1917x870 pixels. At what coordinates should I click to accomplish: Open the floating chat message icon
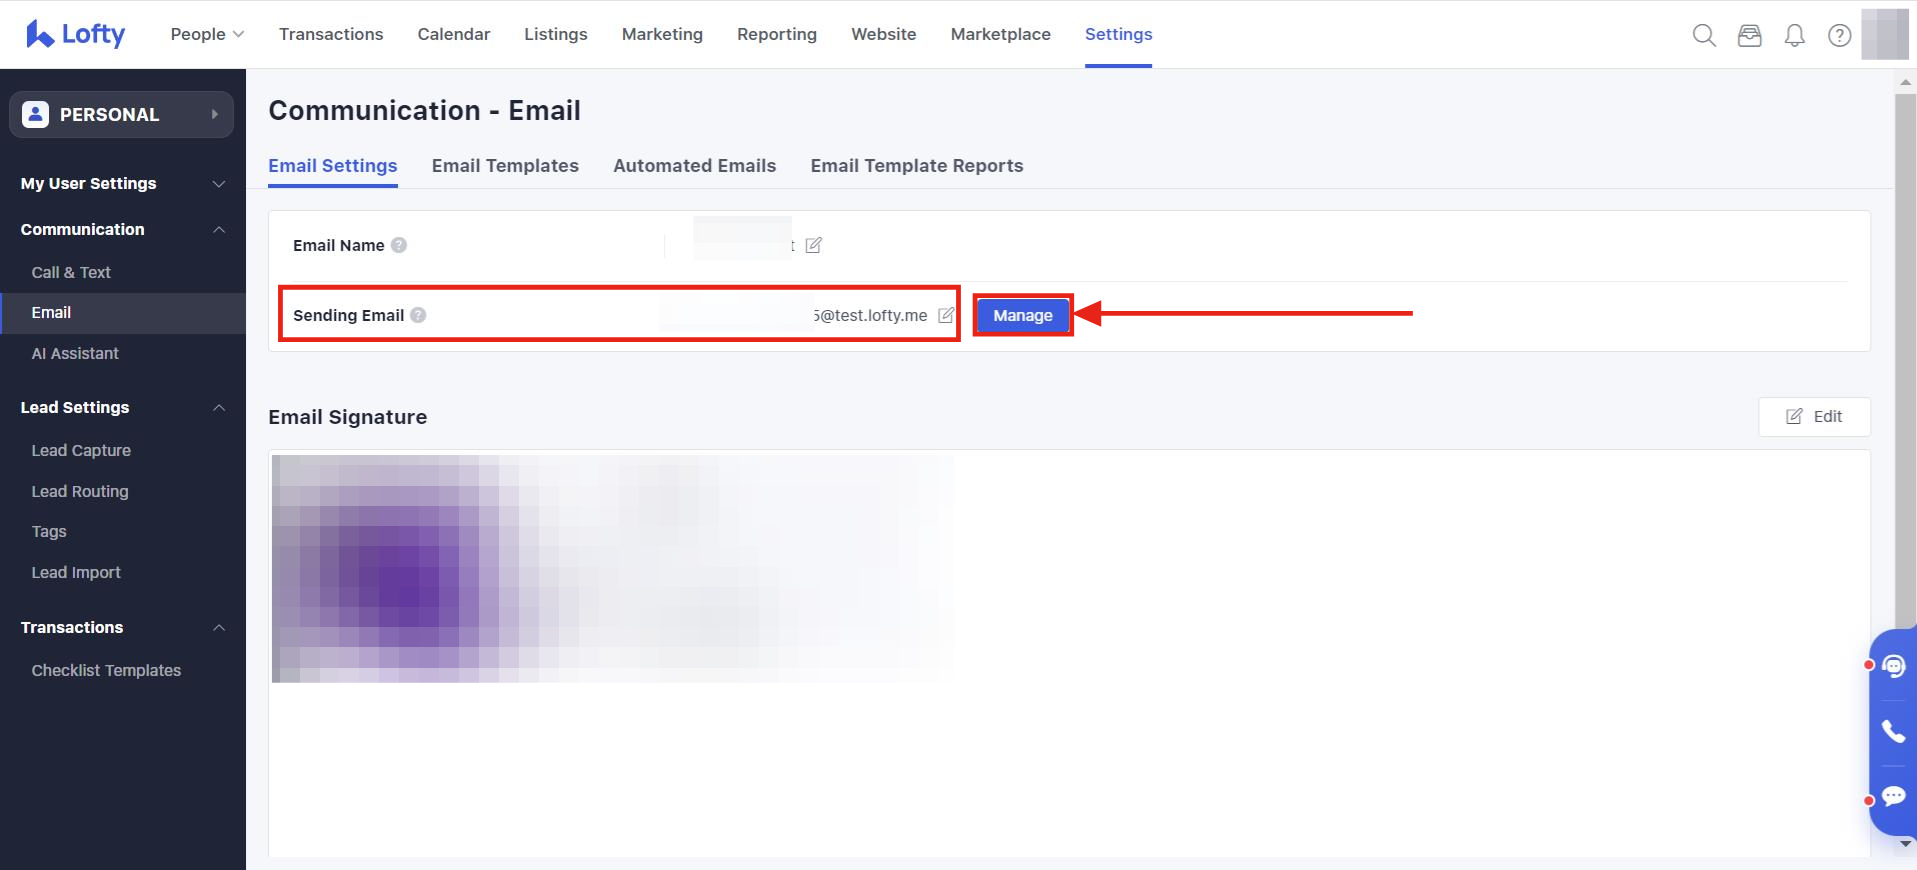(1893, 796)
